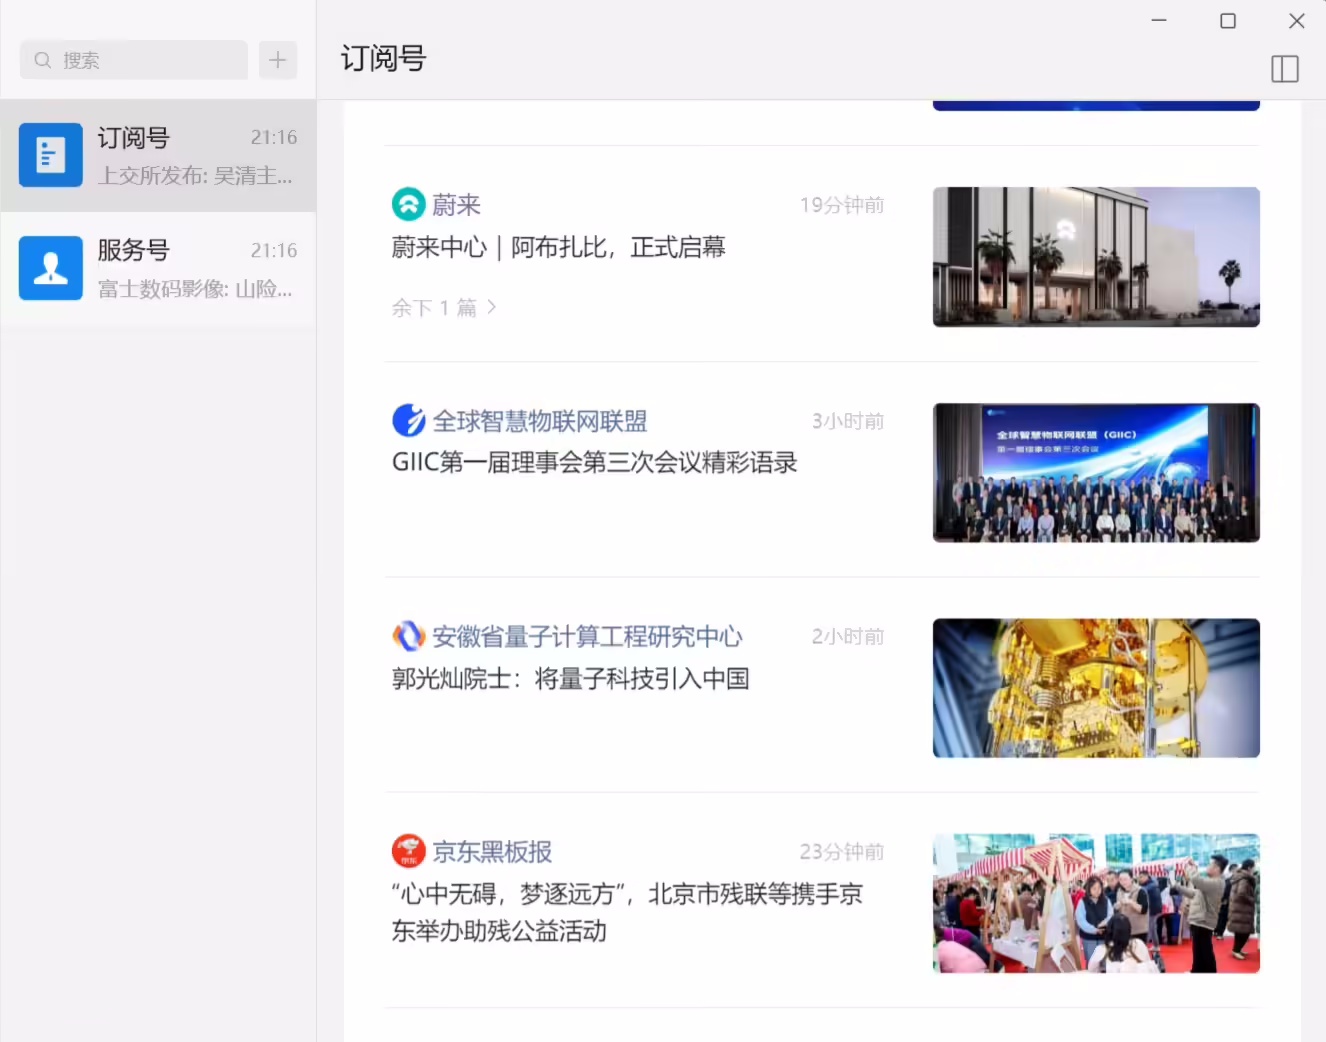The height and width of the screenshot is (1042, 1326).
Task: Click the GIIC group photo thumbnail
Action: pos(1096,473)
